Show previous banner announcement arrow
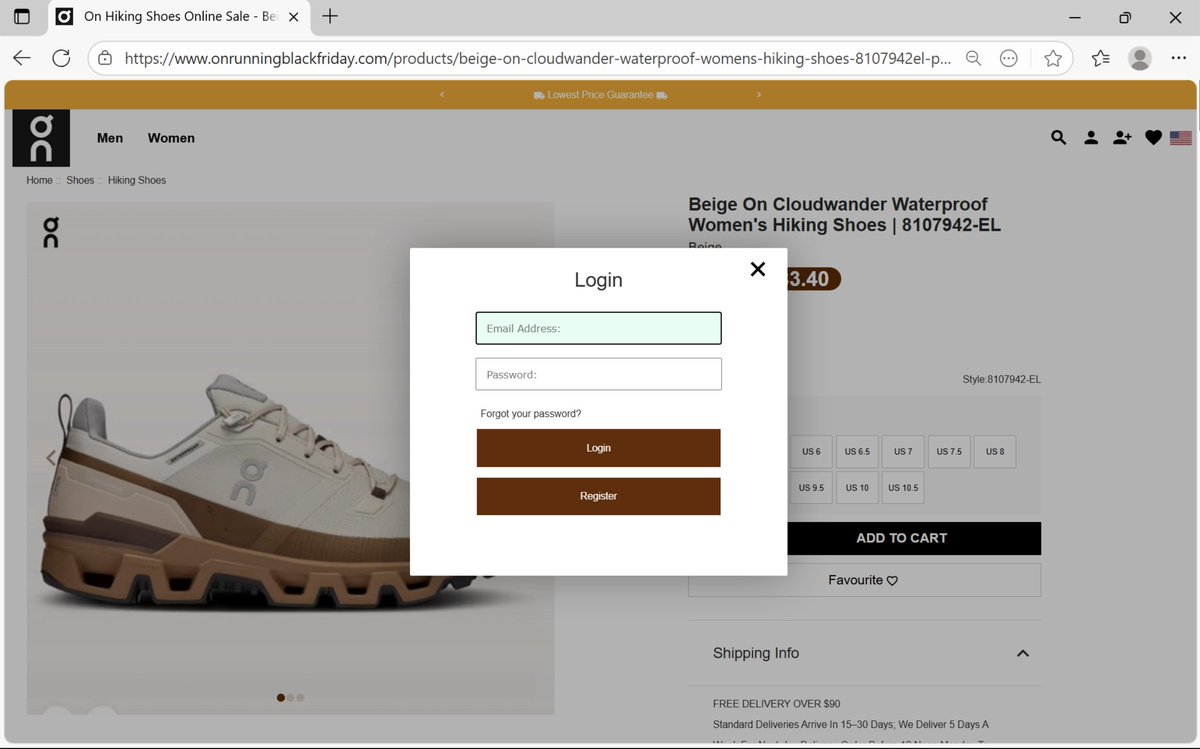The width and height of the screenshot is (1200, 749). [x=442, y=95]
